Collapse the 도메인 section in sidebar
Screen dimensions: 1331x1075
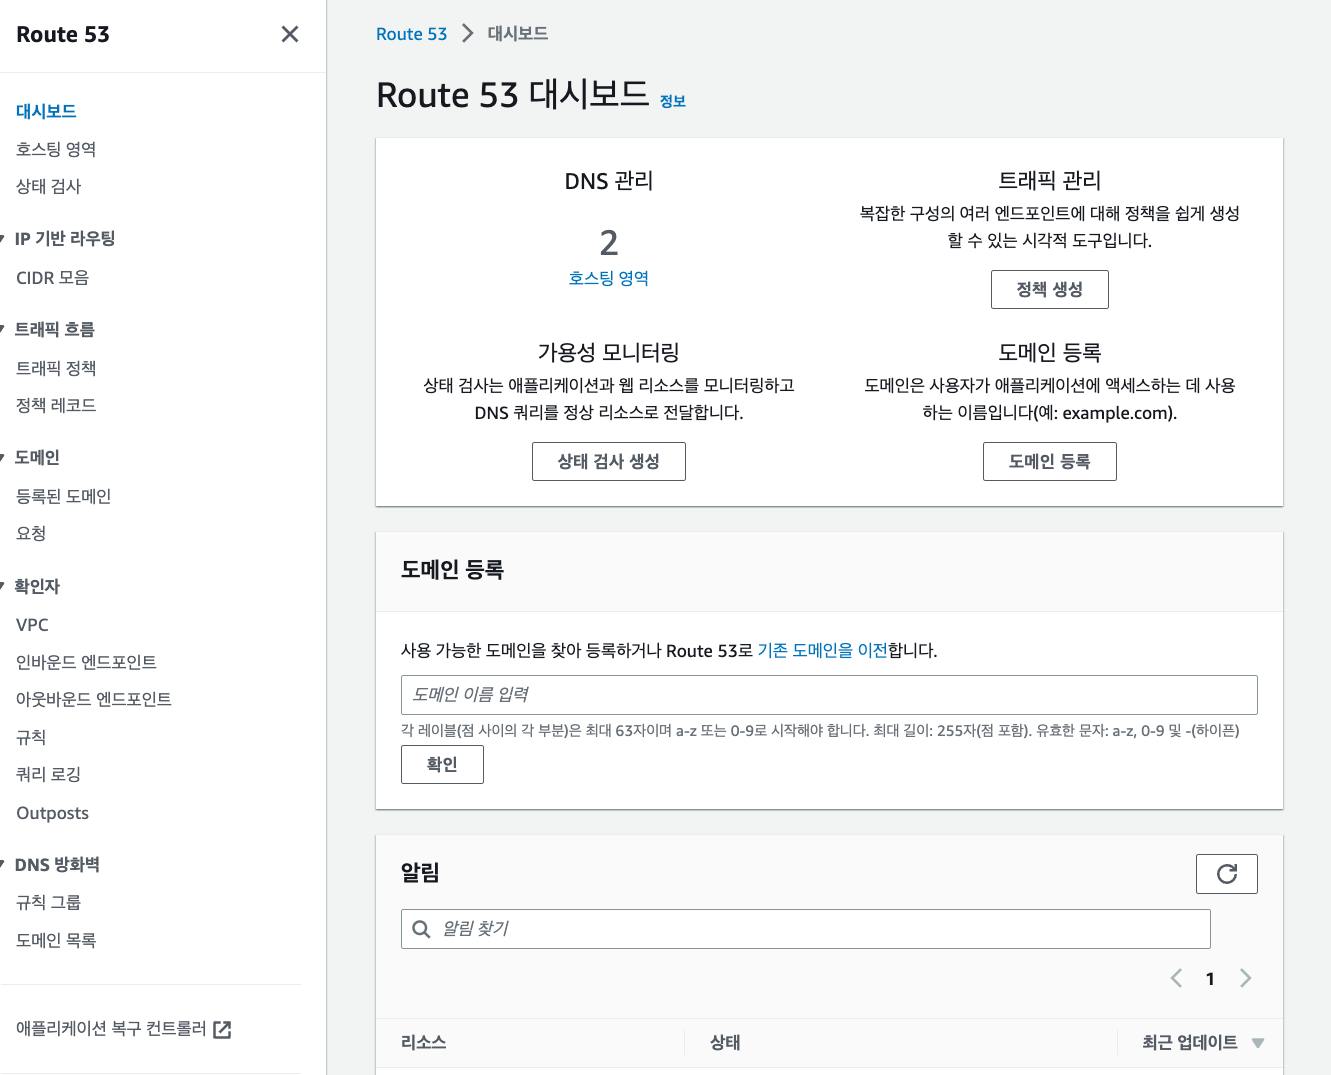tap(3, 457)
